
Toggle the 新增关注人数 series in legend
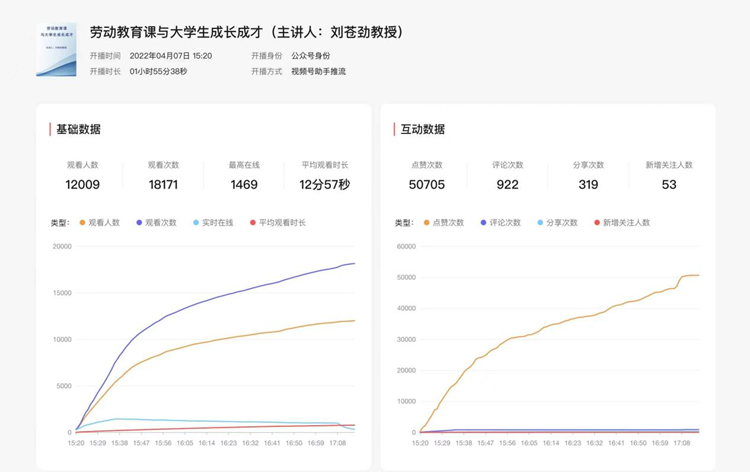(x=625, y=222)
